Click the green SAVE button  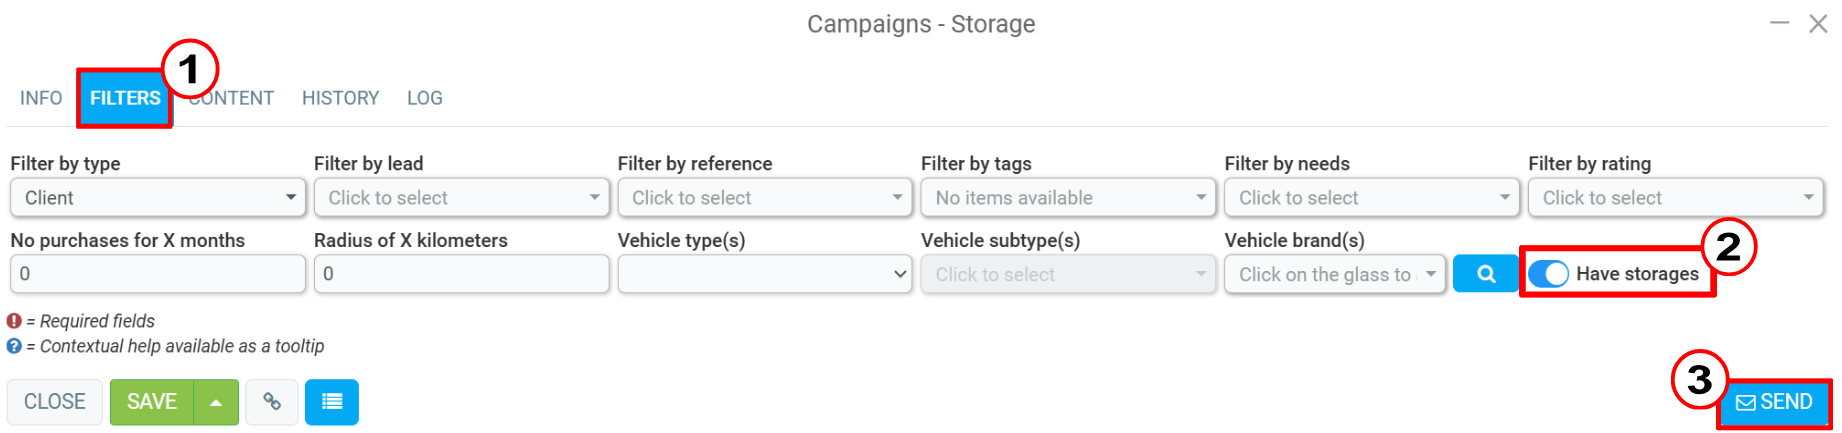pos(152,402)
